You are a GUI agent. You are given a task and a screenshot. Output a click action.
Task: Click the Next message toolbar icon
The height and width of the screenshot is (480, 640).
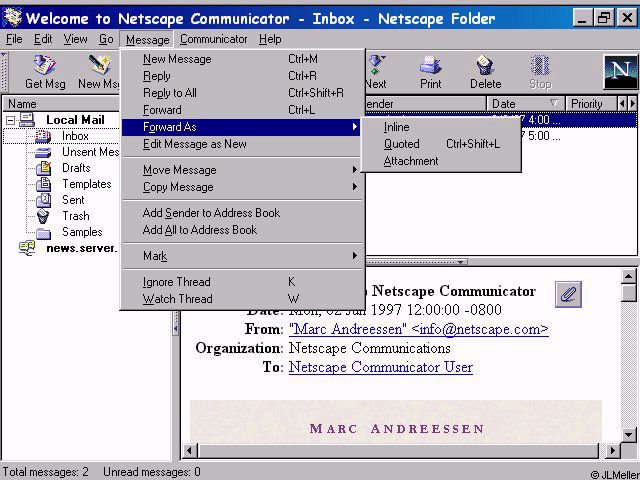376,65
